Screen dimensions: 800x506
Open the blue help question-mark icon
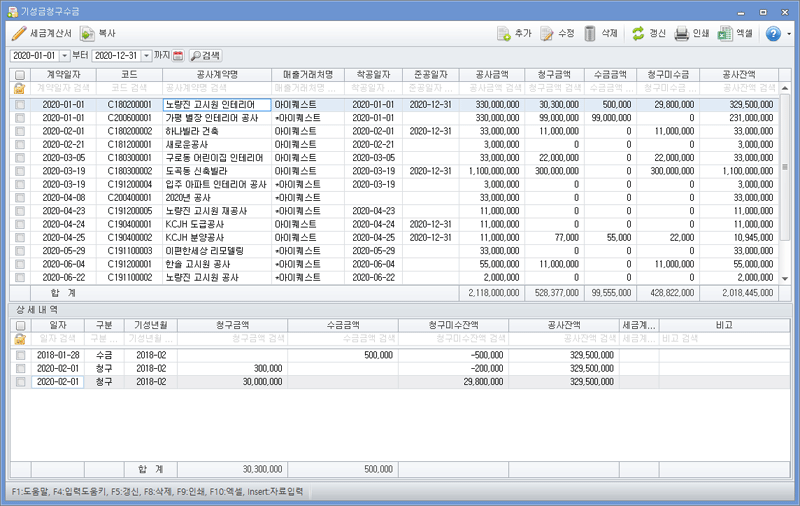click(772, 33)
